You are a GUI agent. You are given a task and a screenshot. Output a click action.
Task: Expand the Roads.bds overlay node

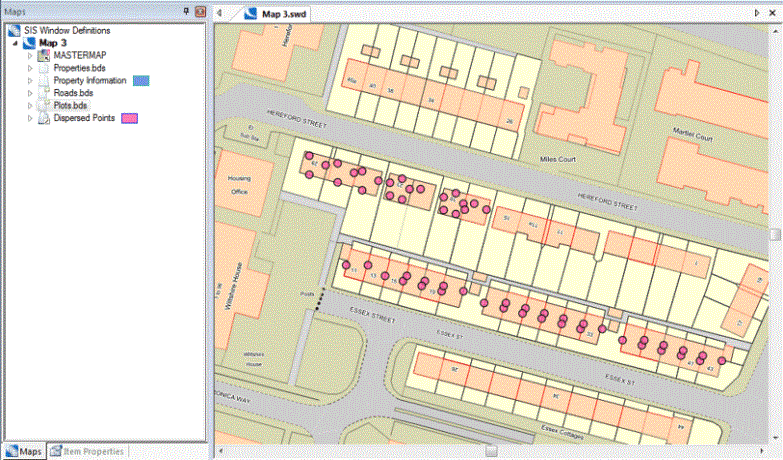[30, 93]
